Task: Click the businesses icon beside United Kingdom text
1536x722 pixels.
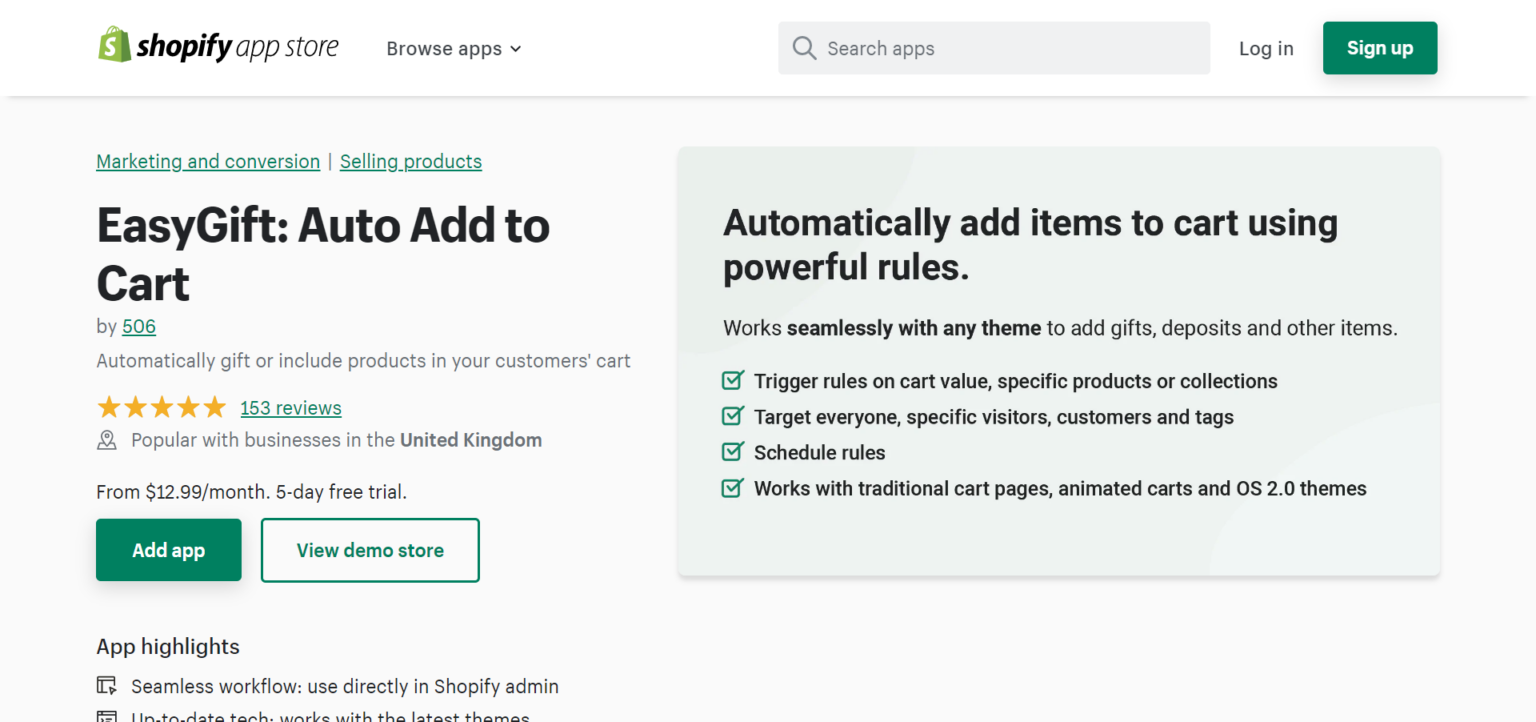Action: [x=107, y=439]
